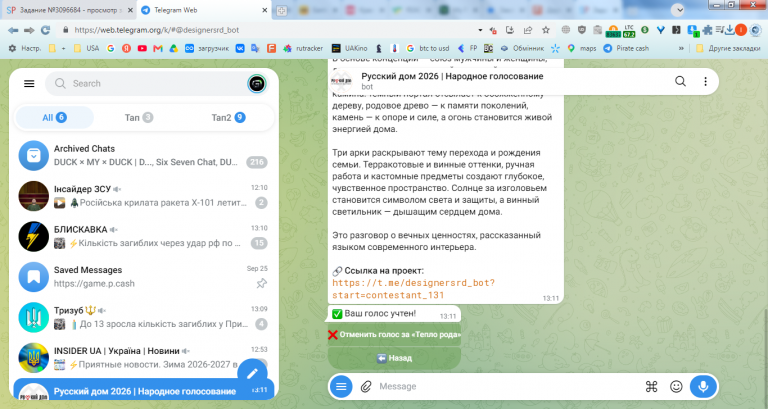The width and height of the screenshot is (768, 409).
Task: Open the Google bookmark icon after USA
Action: point(111,48)
